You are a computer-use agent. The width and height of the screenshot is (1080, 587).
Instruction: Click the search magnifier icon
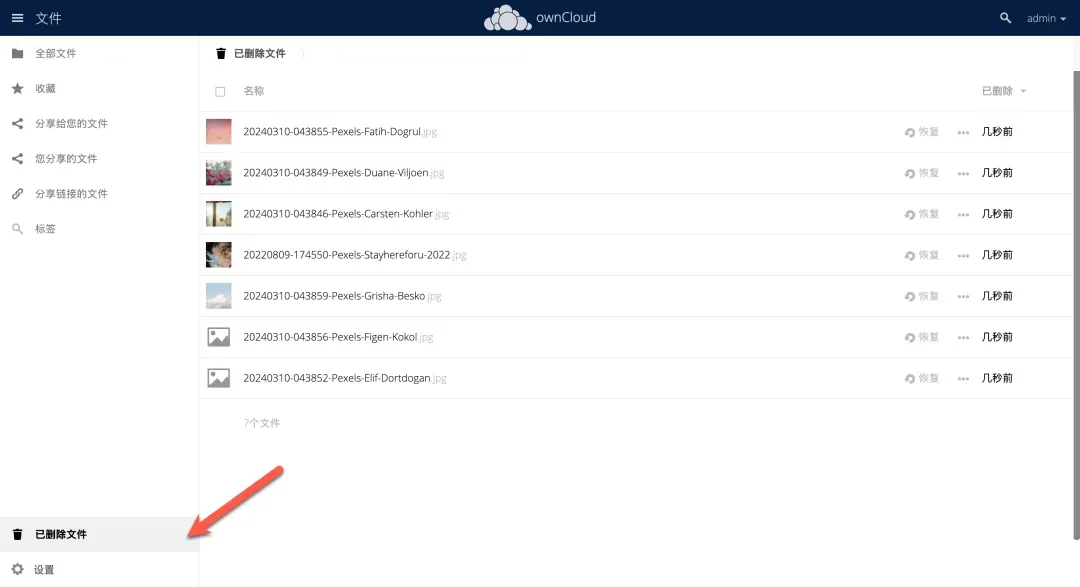1005,18
